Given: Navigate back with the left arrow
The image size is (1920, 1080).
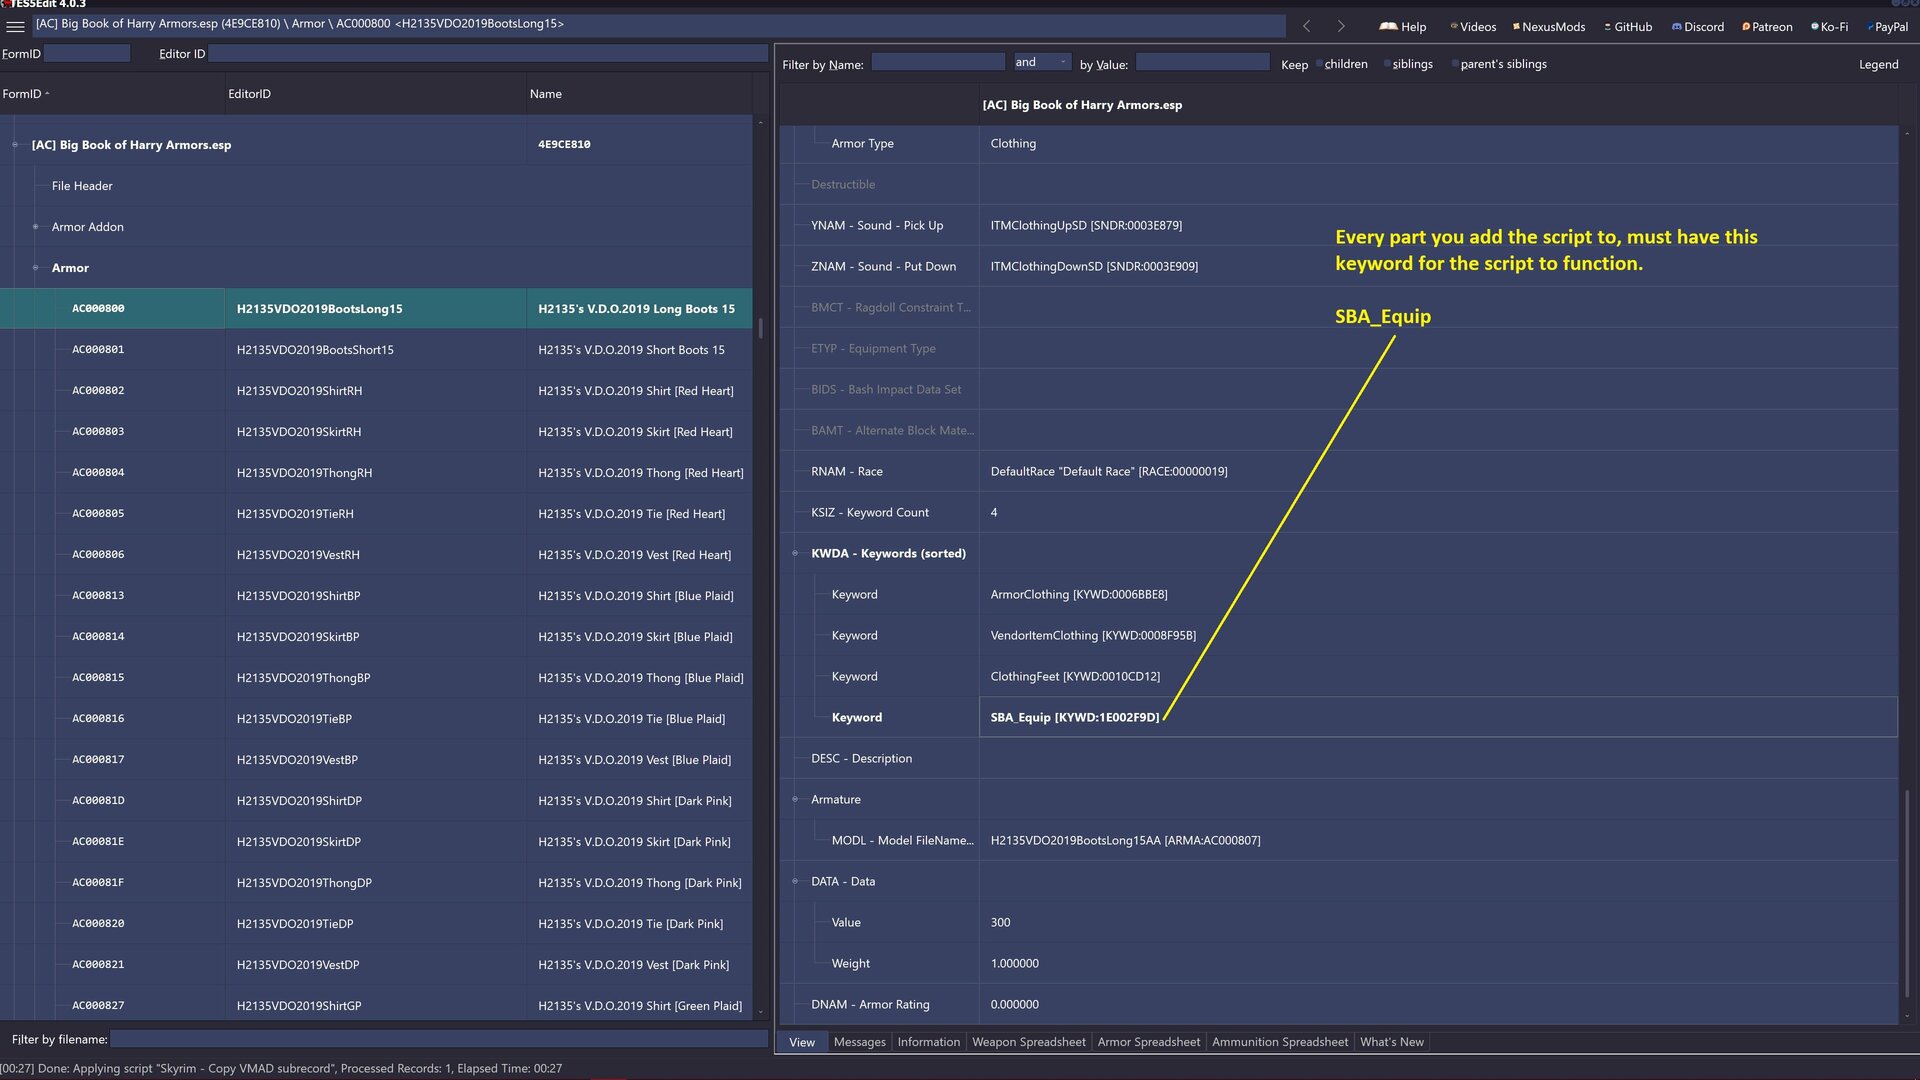Looking at the screenshot, I should coord(1306,26).
